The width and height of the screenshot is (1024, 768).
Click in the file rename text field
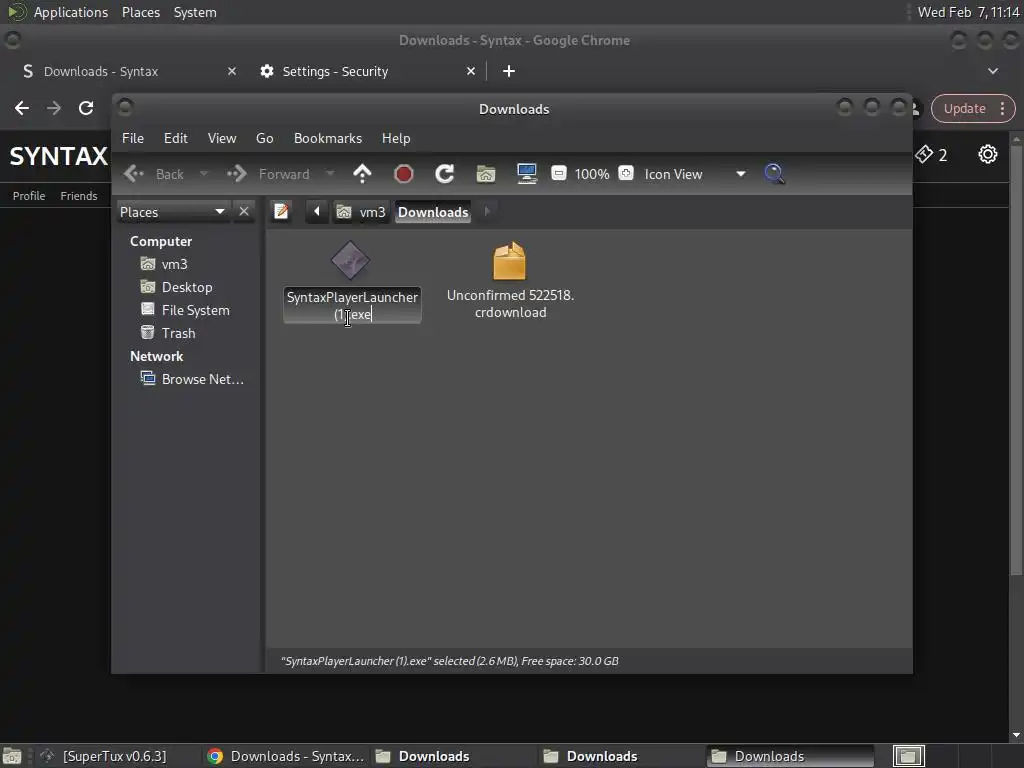click(352, 305)
